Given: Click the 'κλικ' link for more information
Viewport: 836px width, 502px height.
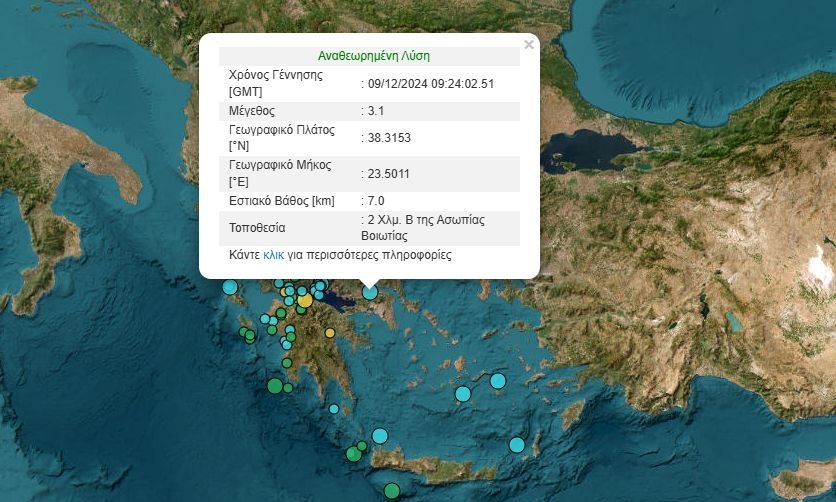Looking at the screenshot, I should pyautogui.click(x=273, y=255).
